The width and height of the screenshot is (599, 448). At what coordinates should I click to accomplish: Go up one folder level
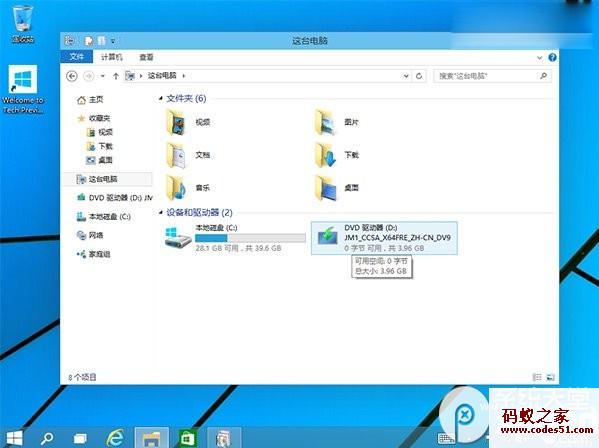(116, 76)
